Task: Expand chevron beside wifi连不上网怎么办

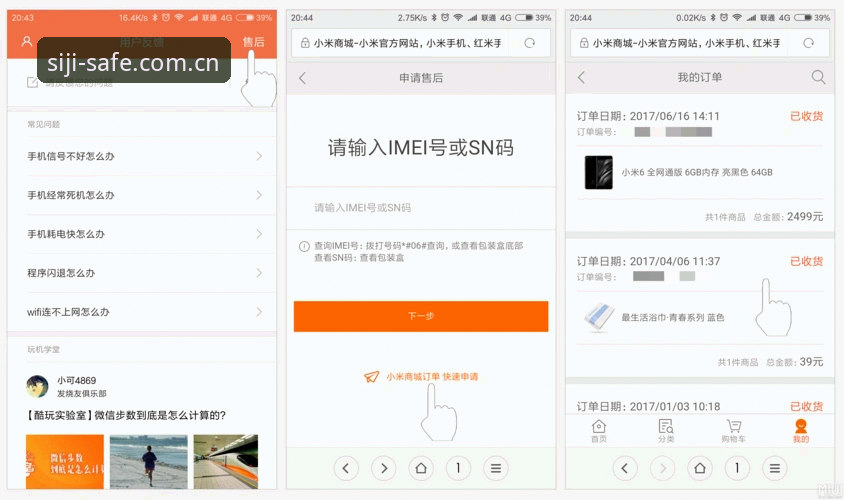Action: pos(259,312)
